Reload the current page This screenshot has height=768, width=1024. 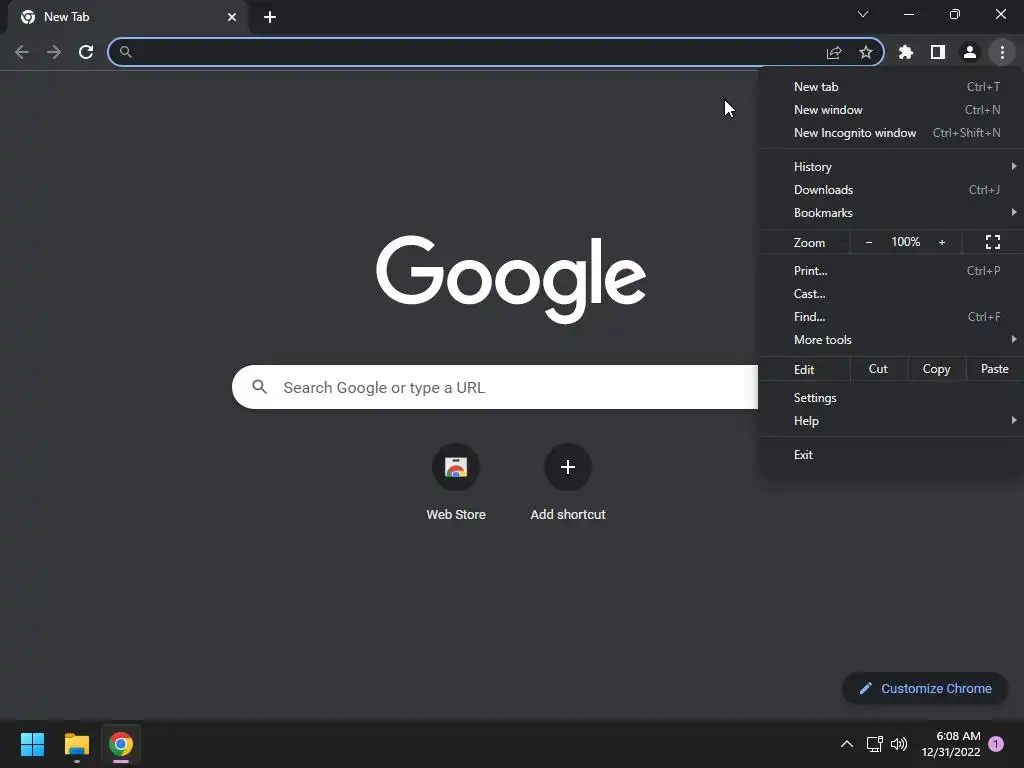pyautogui.click(x=86, y=52)
